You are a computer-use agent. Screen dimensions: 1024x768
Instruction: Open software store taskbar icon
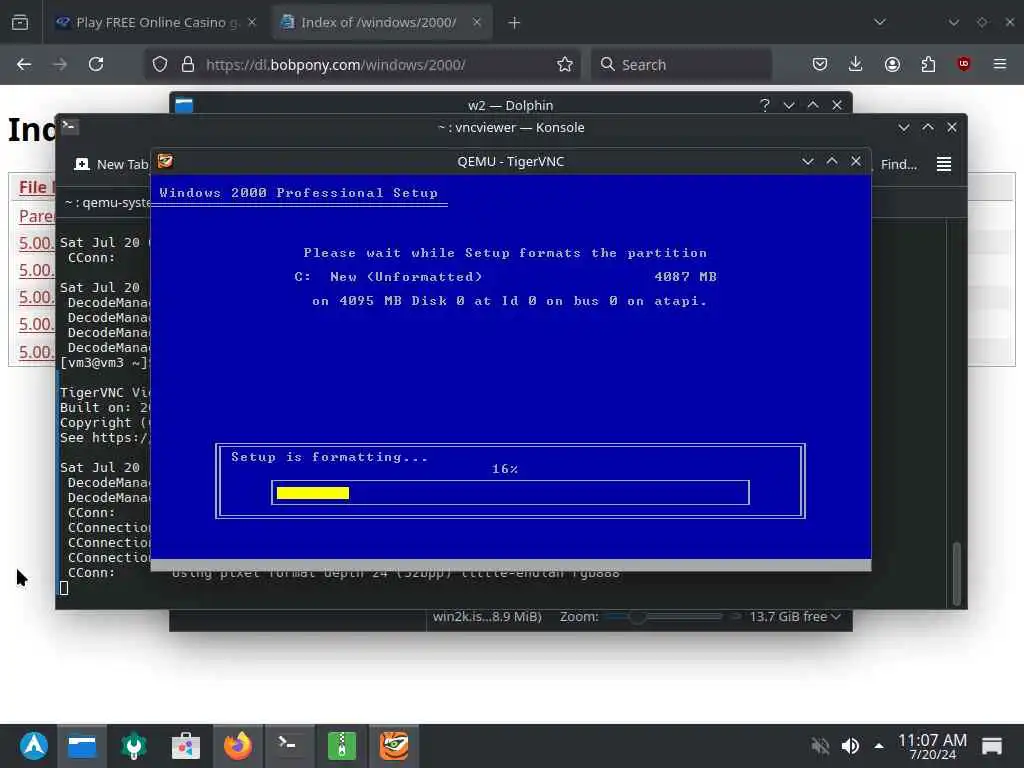(185, 746)
